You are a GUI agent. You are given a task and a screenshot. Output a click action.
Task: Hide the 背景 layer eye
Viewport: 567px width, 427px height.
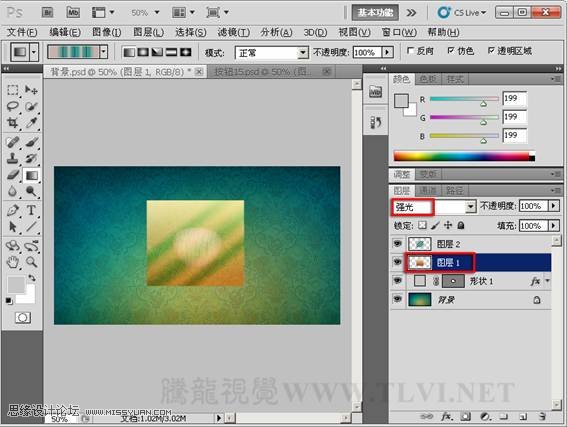point(397,299)
